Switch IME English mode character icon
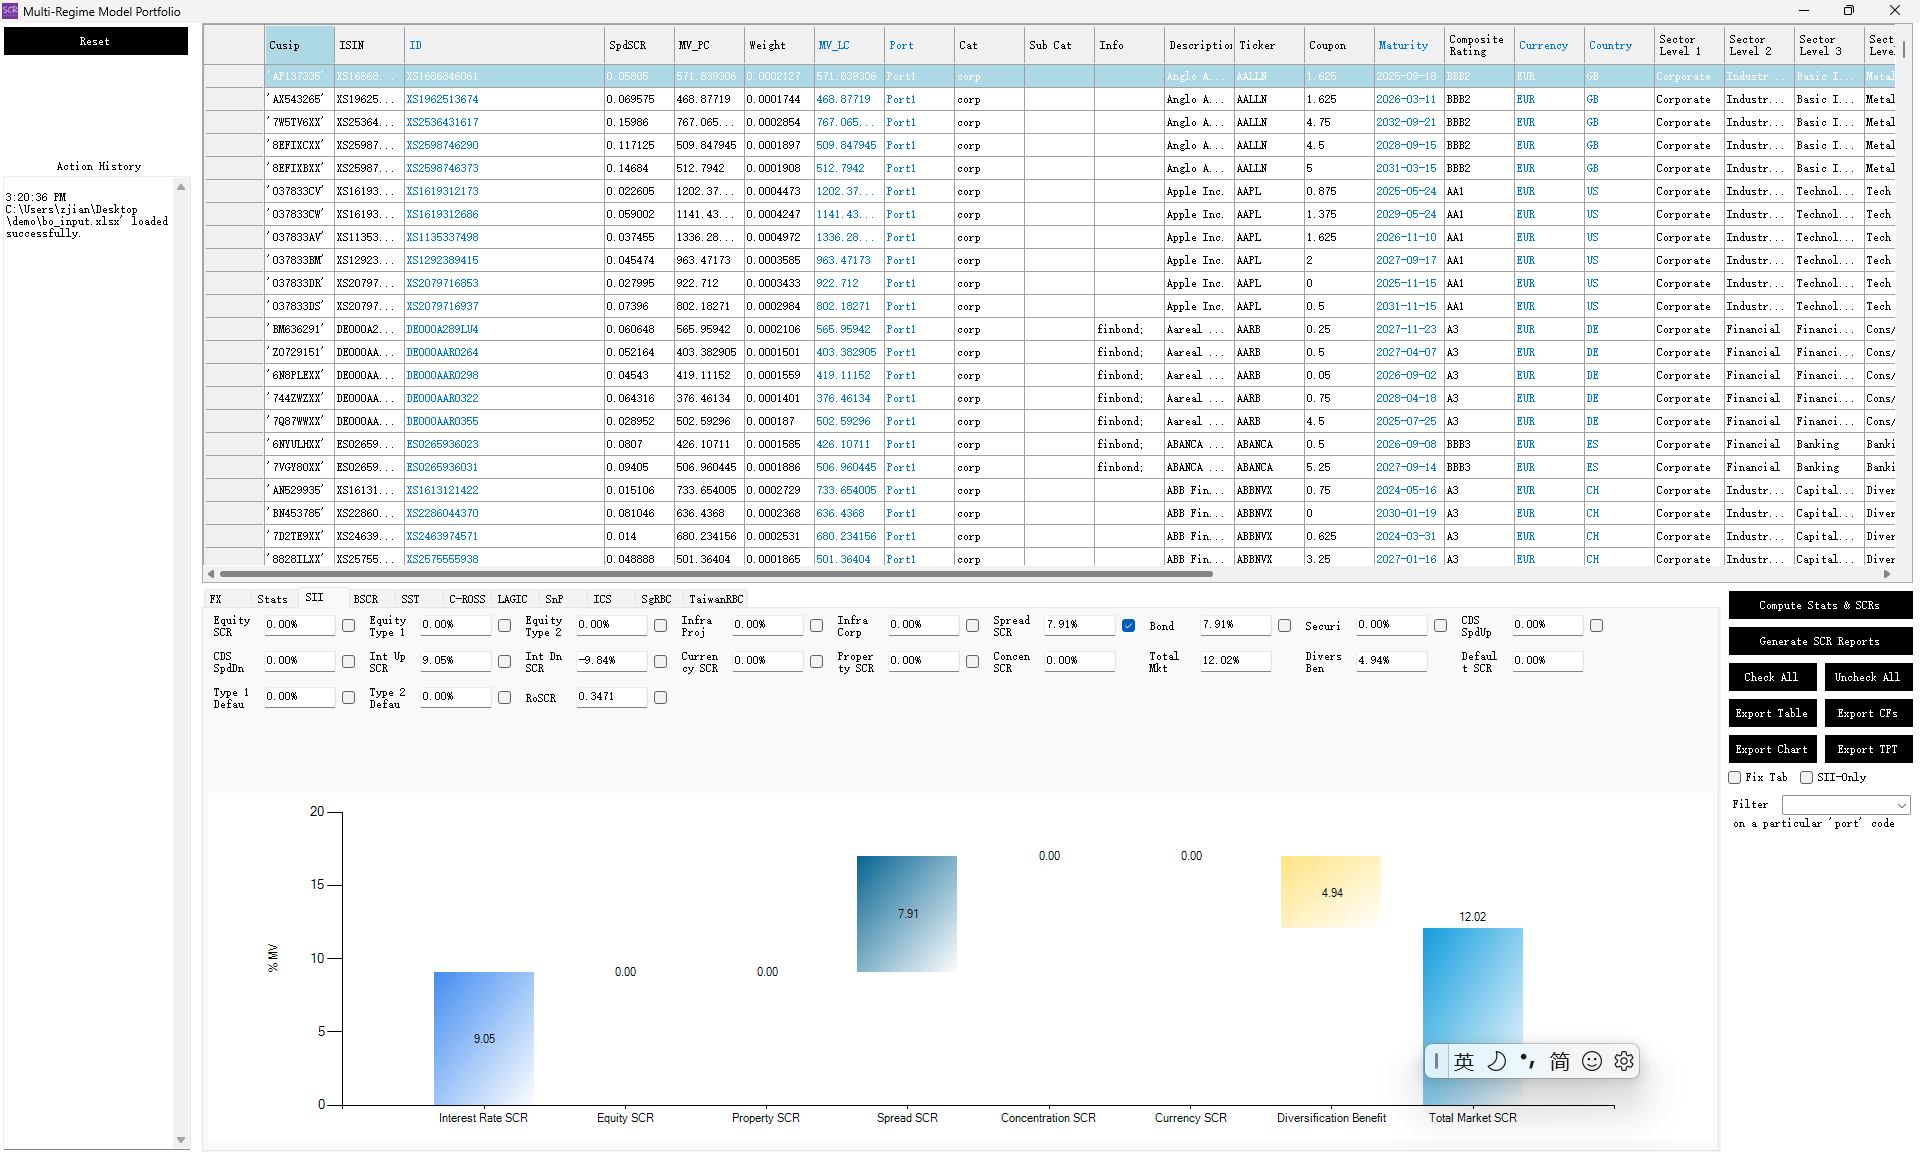The width and height of the screenshot is (1920, 1152). (x=1464, y=1061)
